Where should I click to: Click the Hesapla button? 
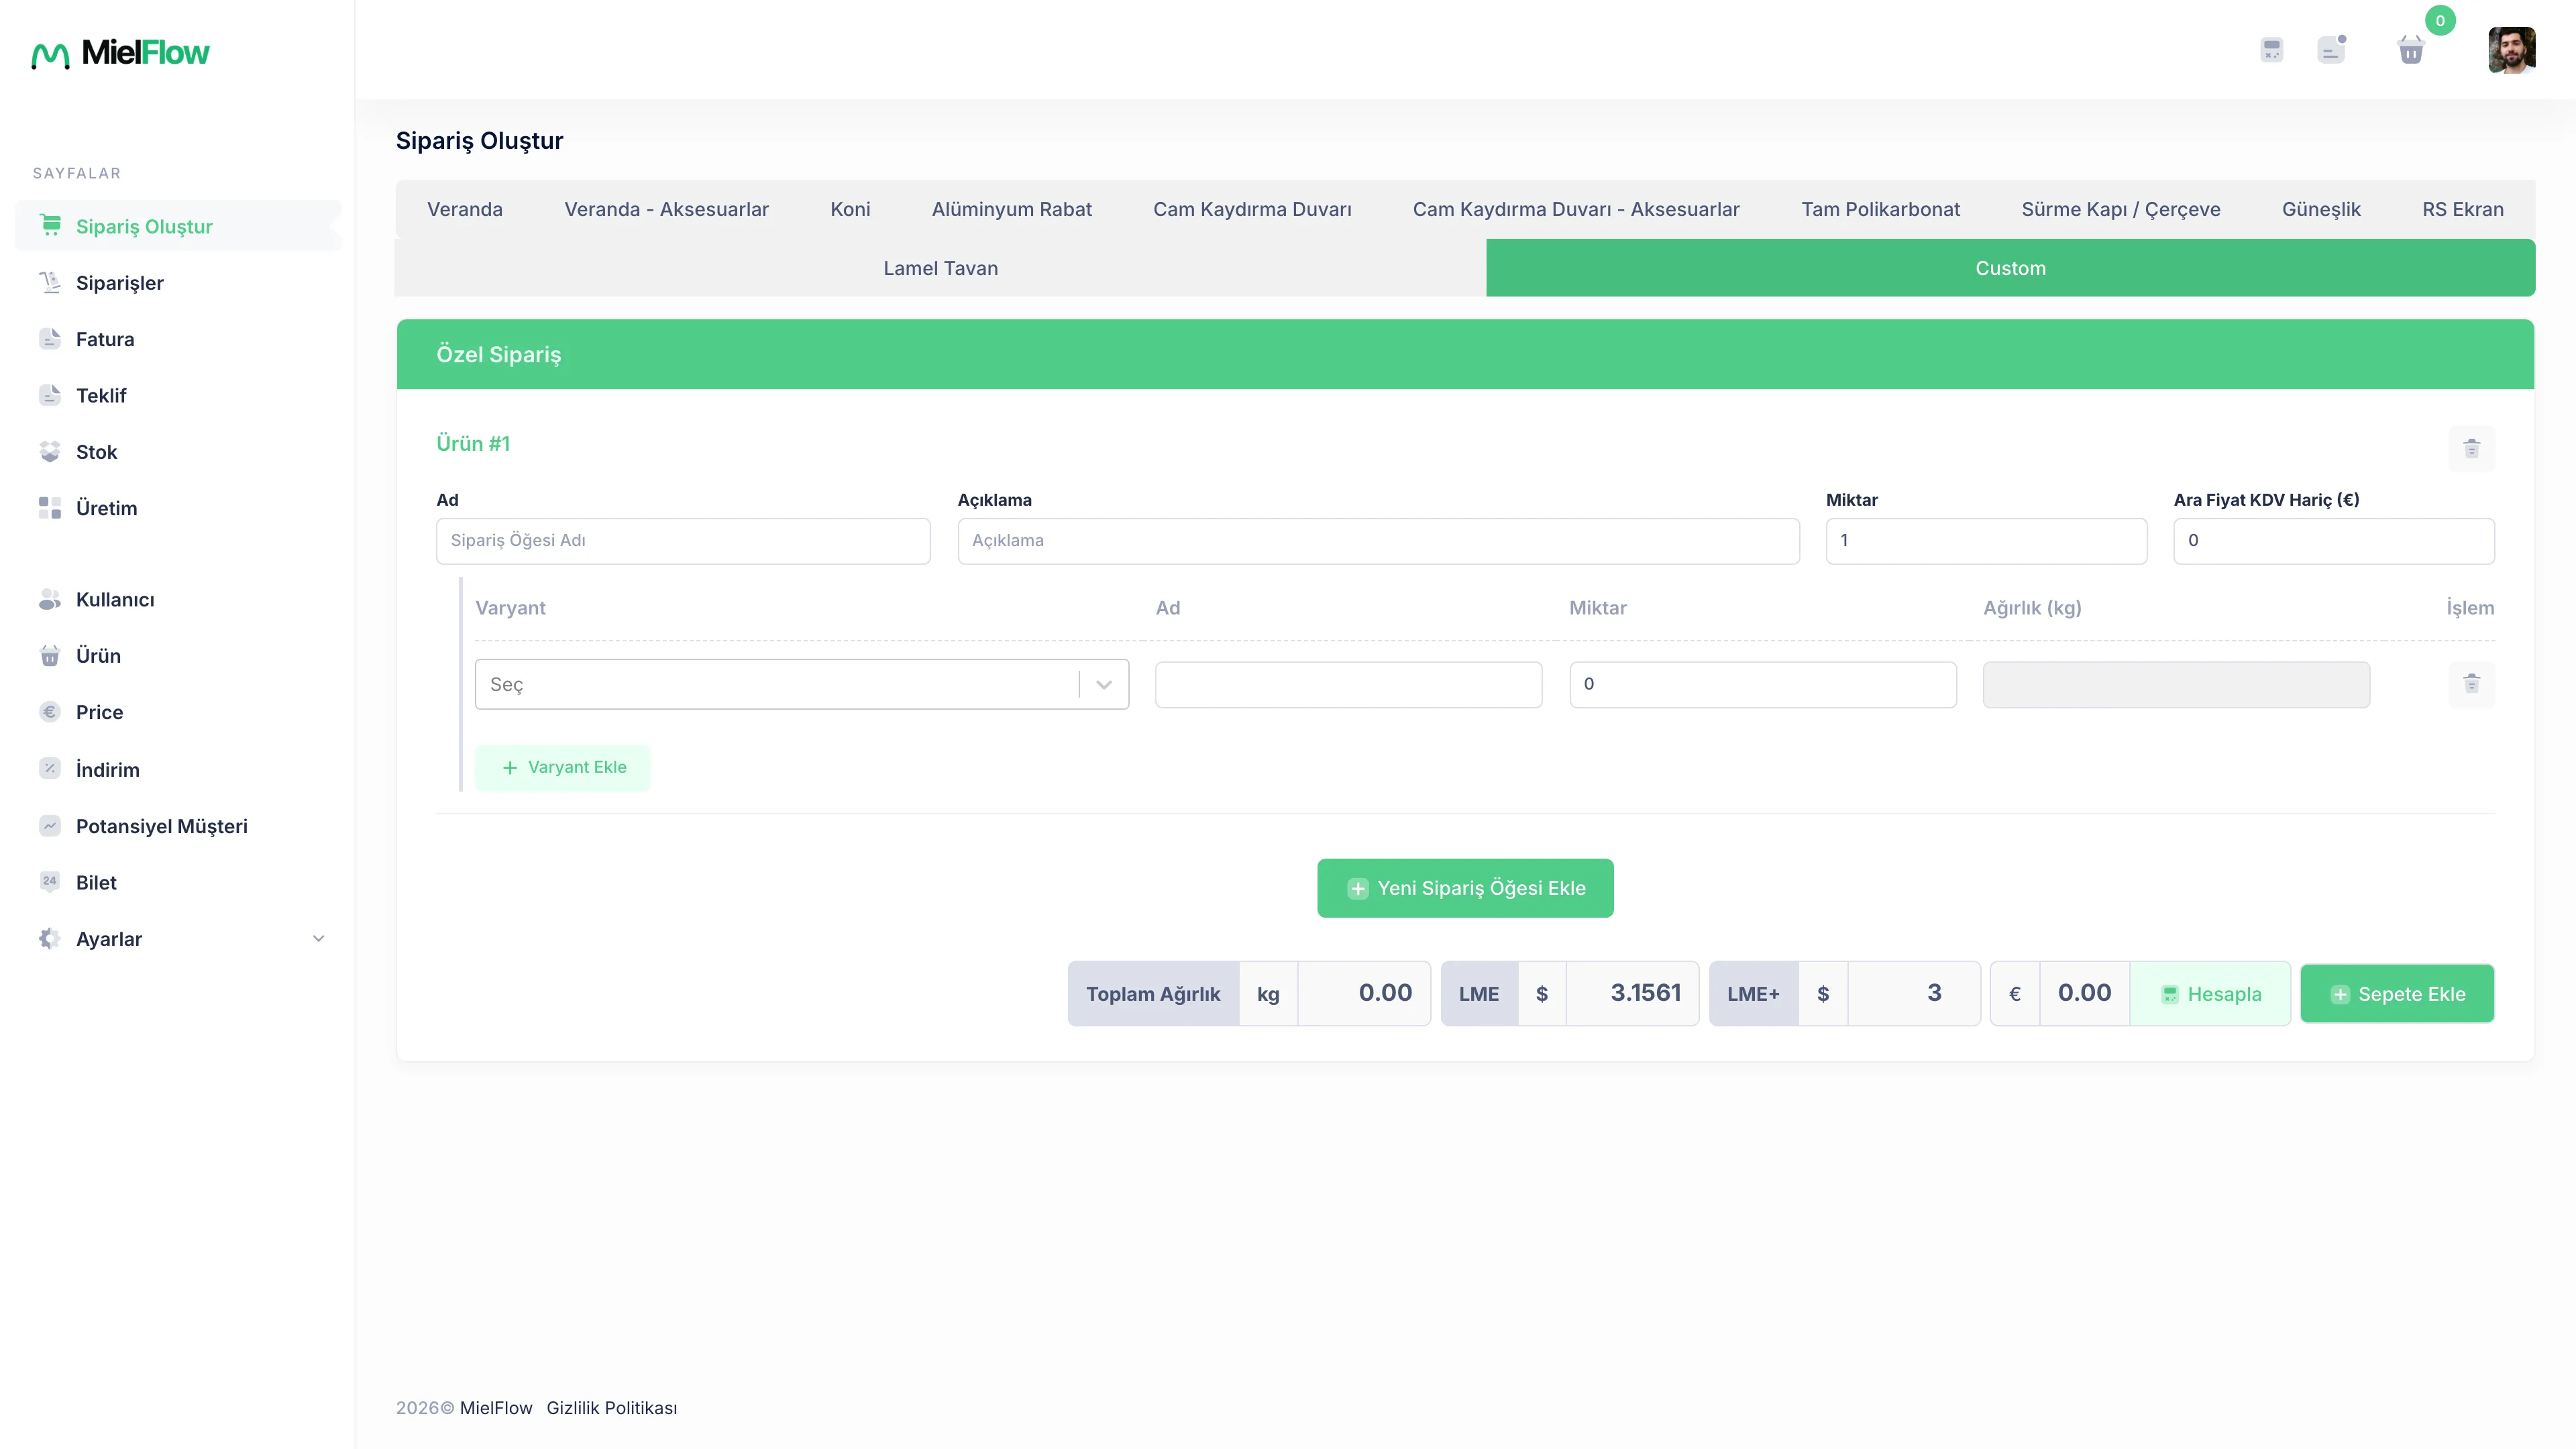point(2210,994)
